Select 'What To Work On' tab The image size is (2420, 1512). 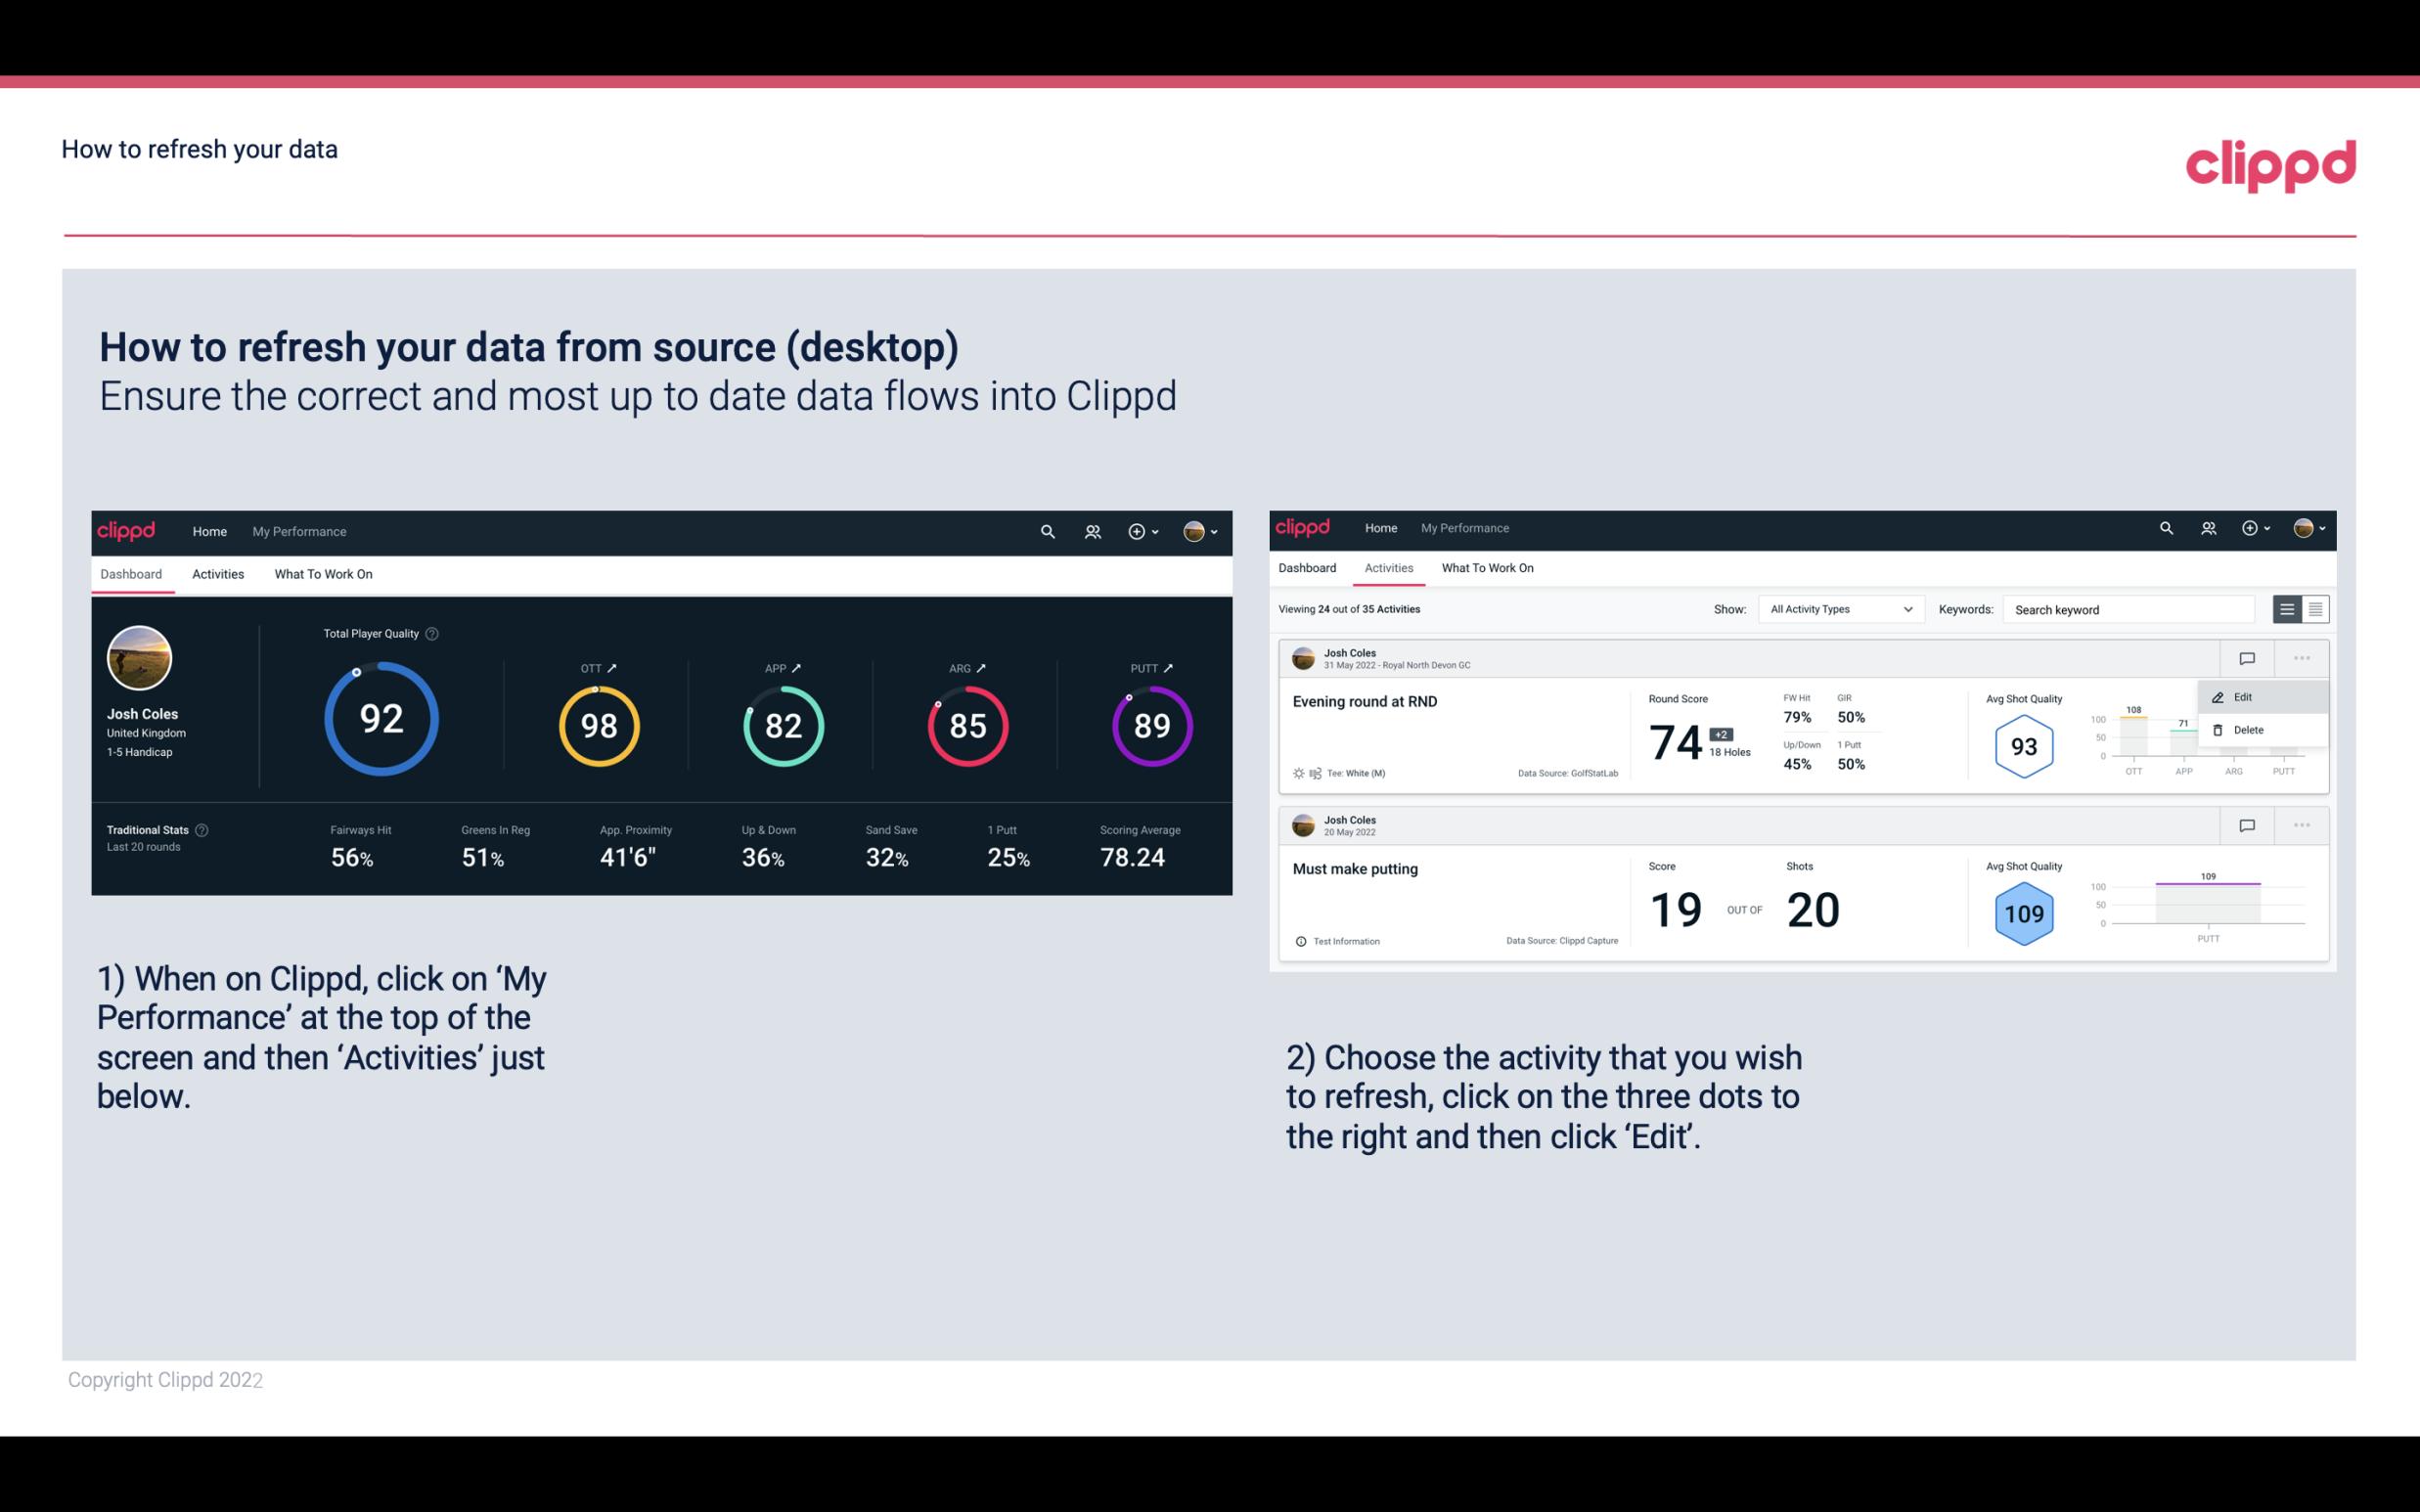[323, 571]
